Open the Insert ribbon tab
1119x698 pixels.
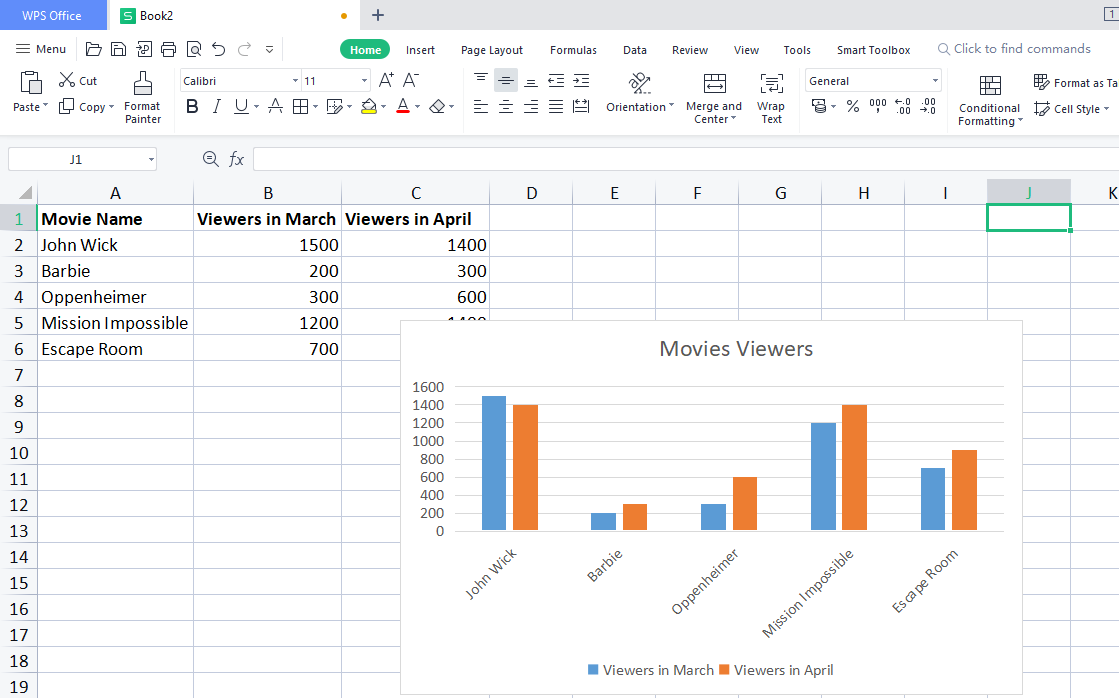tap(420, 49)
